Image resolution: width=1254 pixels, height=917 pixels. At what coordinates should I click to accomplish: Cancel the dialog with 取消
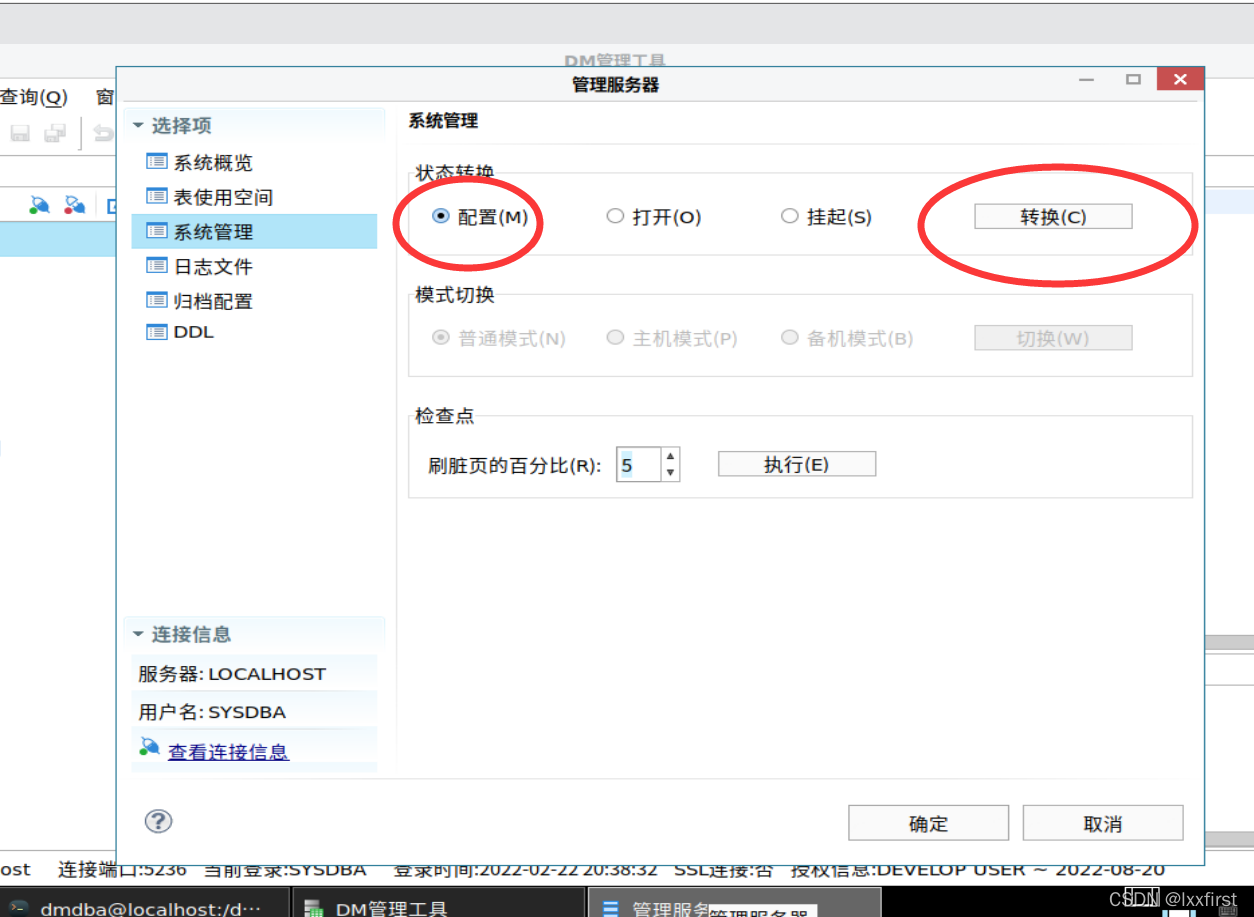(x=1103, y=823)
